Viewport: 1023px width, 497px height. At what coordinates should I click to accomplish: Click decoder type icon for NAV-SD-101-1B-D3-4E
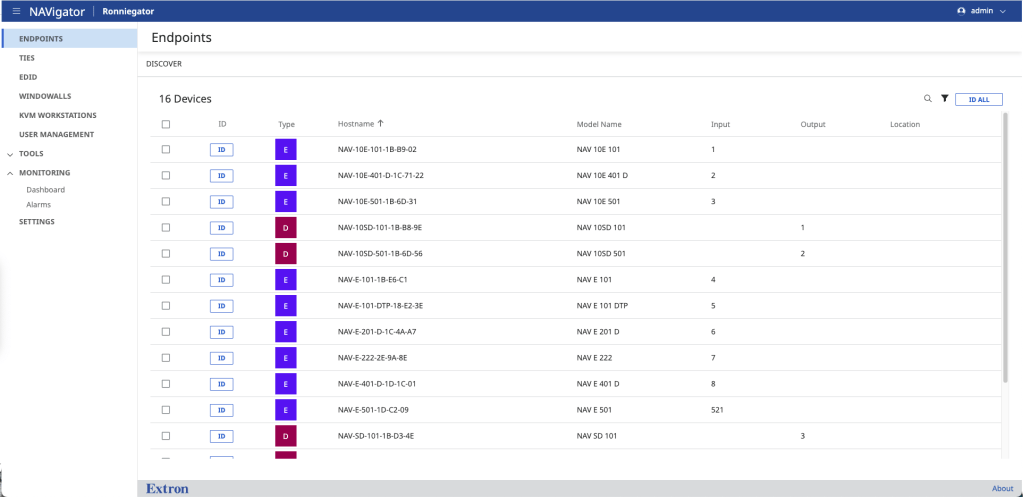click(286, 436)
